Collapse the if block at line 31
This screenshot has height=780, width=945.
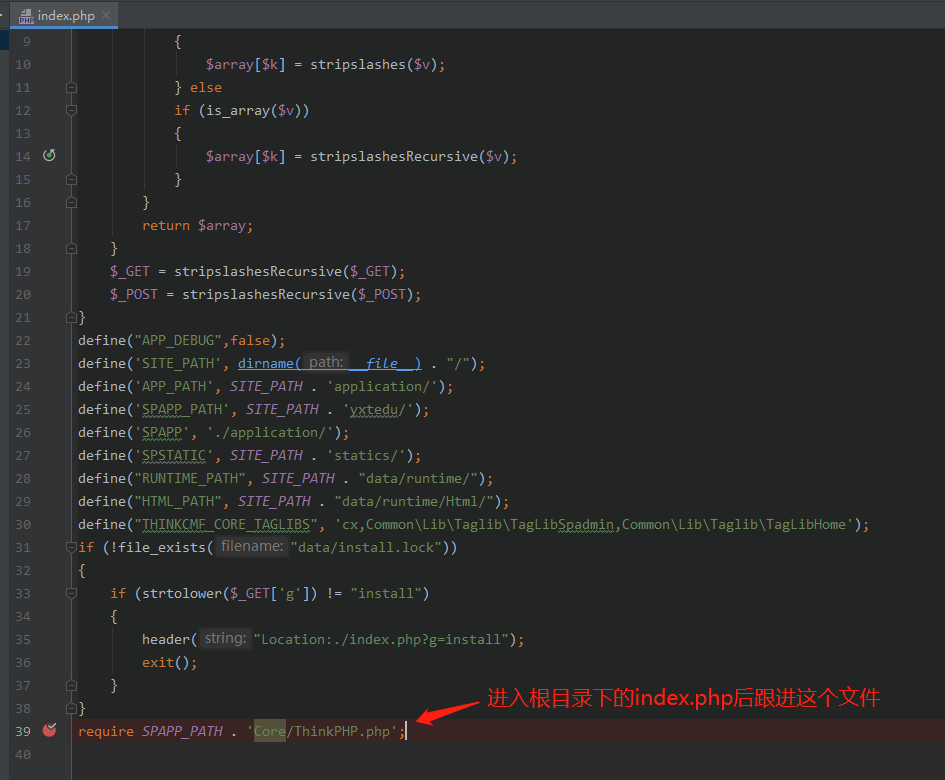click(x=71, y=547)
